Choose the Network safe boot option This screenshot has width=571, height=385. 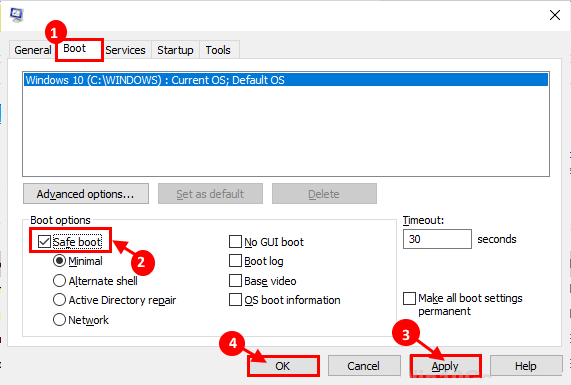59,320
